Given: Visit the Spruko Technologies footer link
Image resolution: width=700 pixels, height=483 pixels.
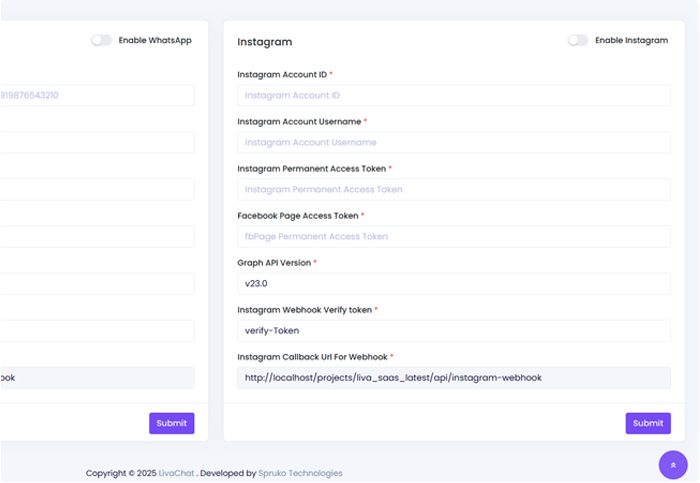Looking at the screenshot, I should click(x=300, y=473).
